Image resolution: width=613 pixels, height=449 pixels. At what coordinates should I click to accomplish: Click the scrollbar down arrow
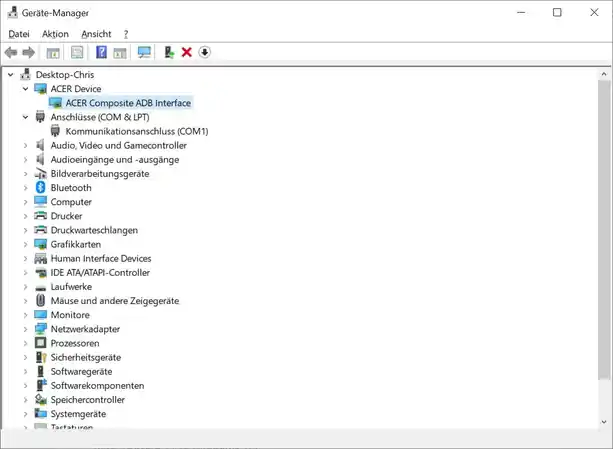pyautogui.click(x=604, y=422)
